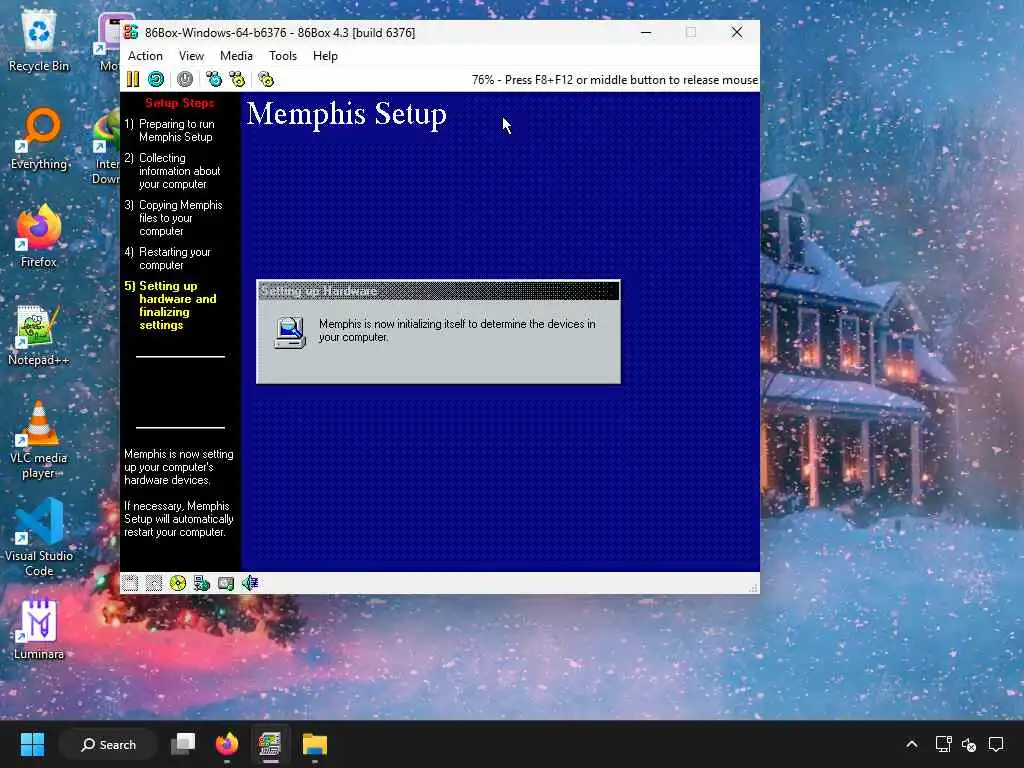Image resolution: width=1024 pixels, height=768 pixels.
Task: Click the mouse release hint status text
Action: click(615, 80)
